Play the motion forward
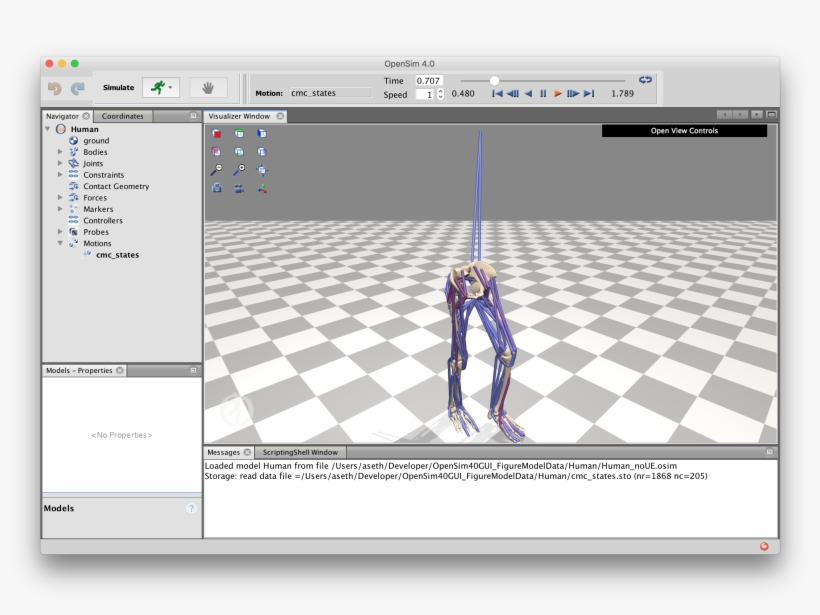 tap(558, 94)
